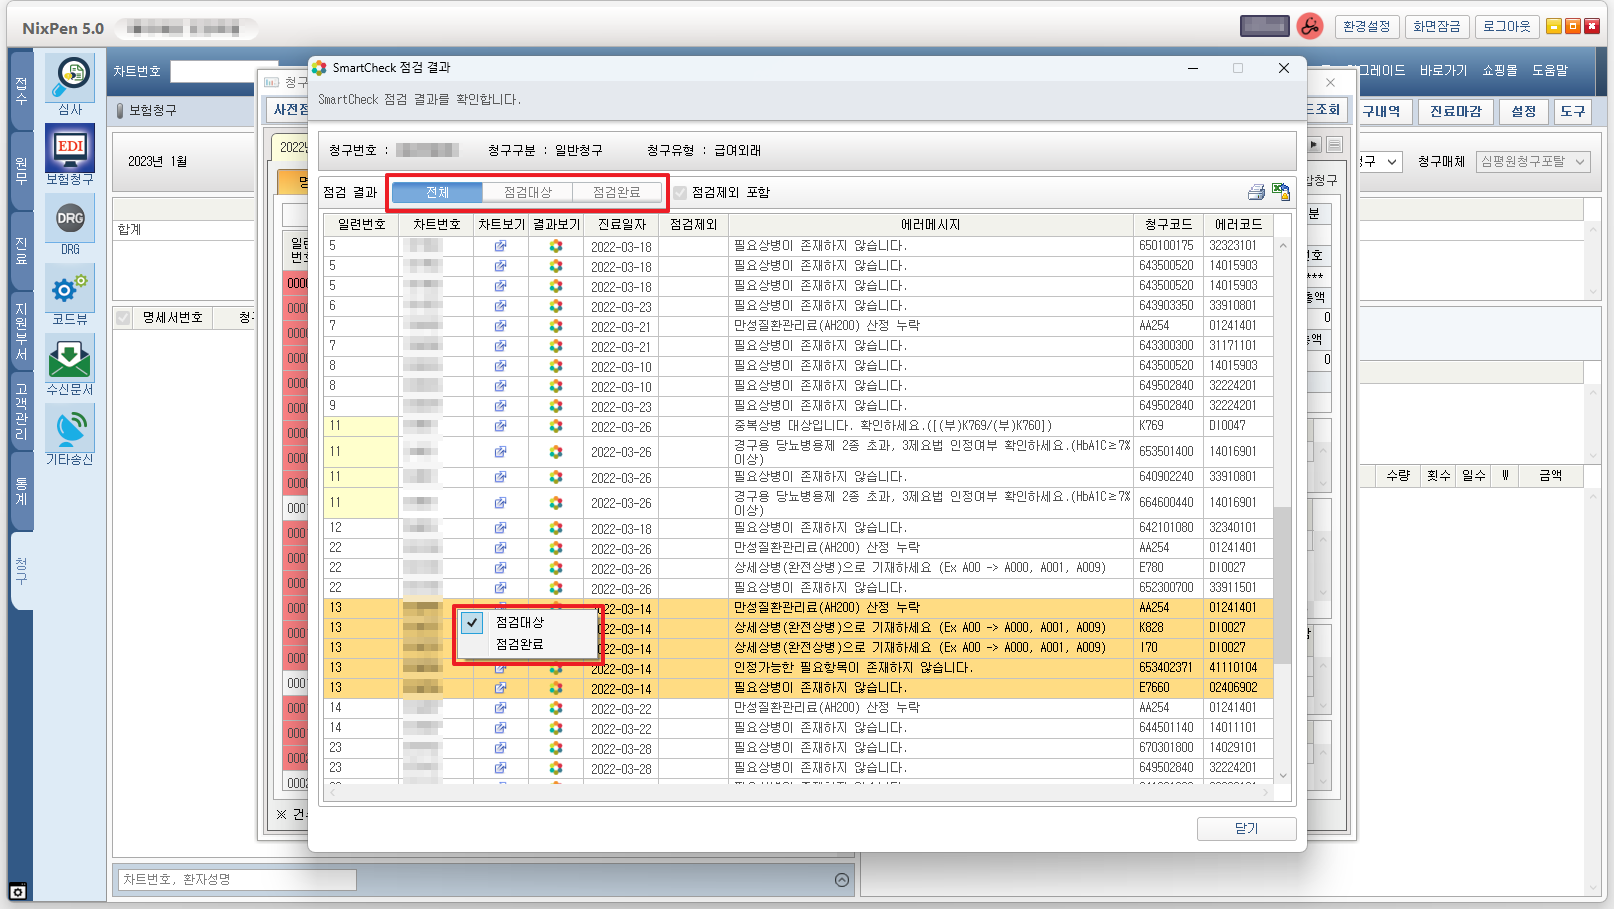
Task: Tick the checkbox beside 명세서번호 header
Action: (124, 317)
